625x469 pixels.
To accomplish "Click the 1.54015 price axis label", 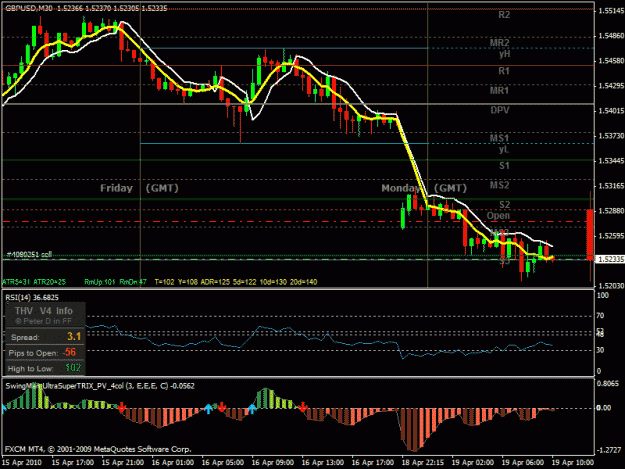I will tap(611, 111).
